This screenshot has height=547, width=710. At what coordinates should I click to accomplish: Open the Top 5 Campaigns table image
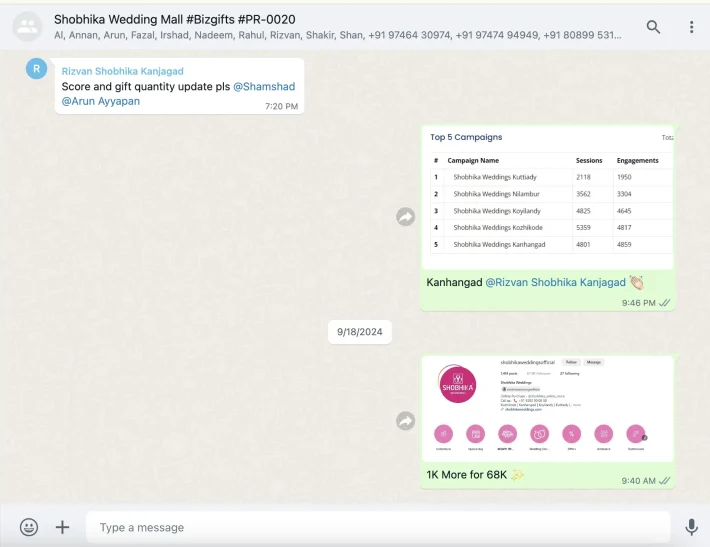coord(547,197)
